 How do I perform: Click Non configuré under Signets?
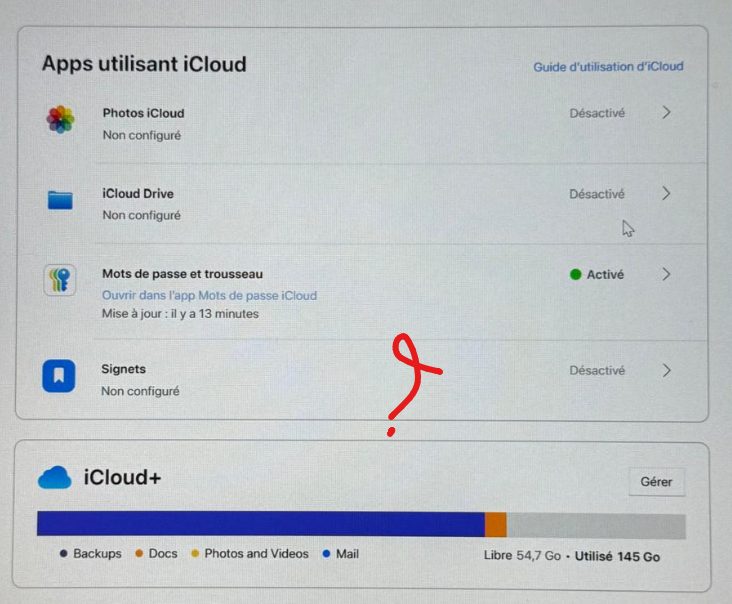coord(140,391)
